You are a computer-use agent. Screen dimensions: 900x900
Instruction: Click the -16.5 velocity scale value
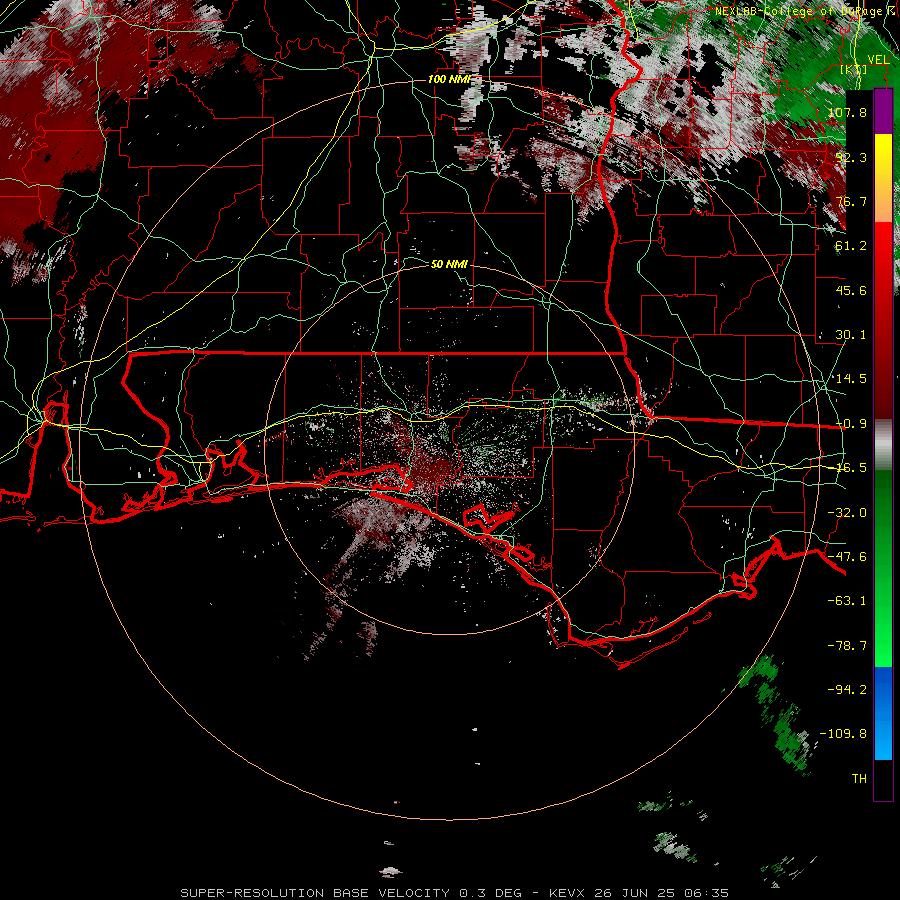coord(849,468)
